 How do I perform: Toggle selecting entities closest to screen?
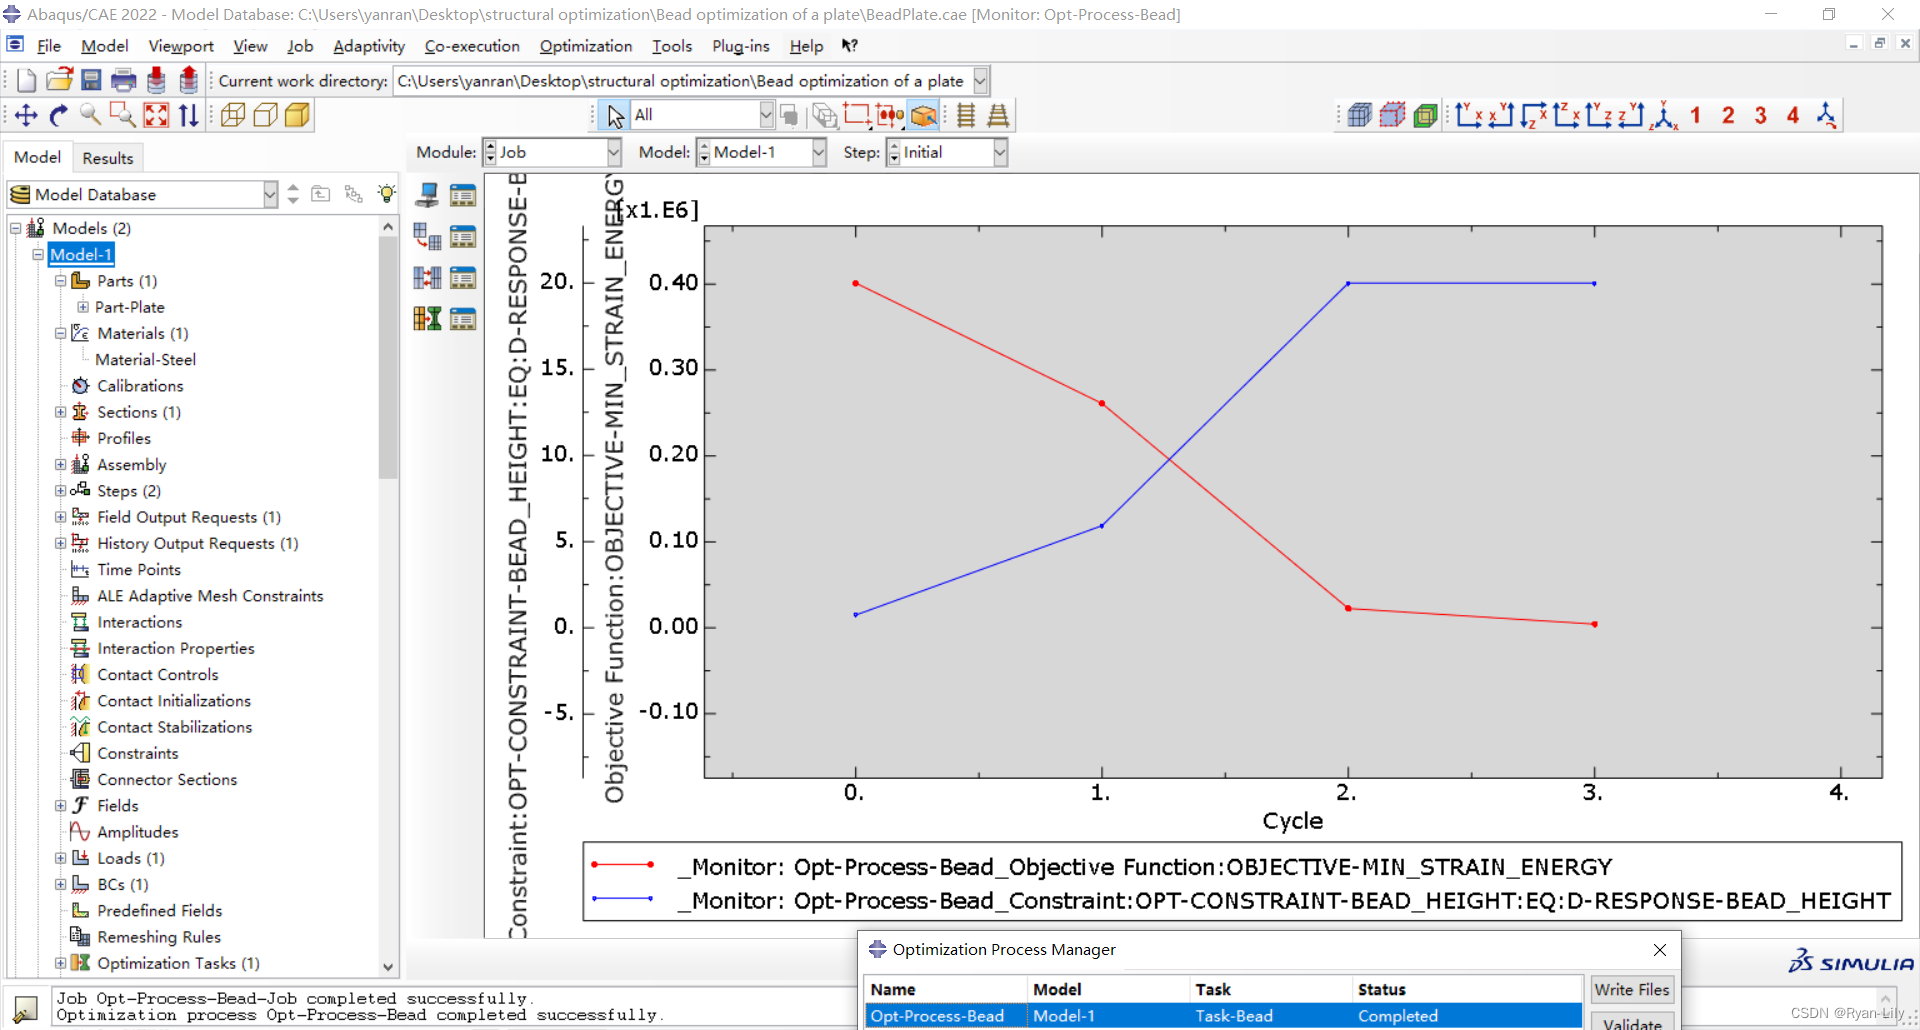pos(924,115)
